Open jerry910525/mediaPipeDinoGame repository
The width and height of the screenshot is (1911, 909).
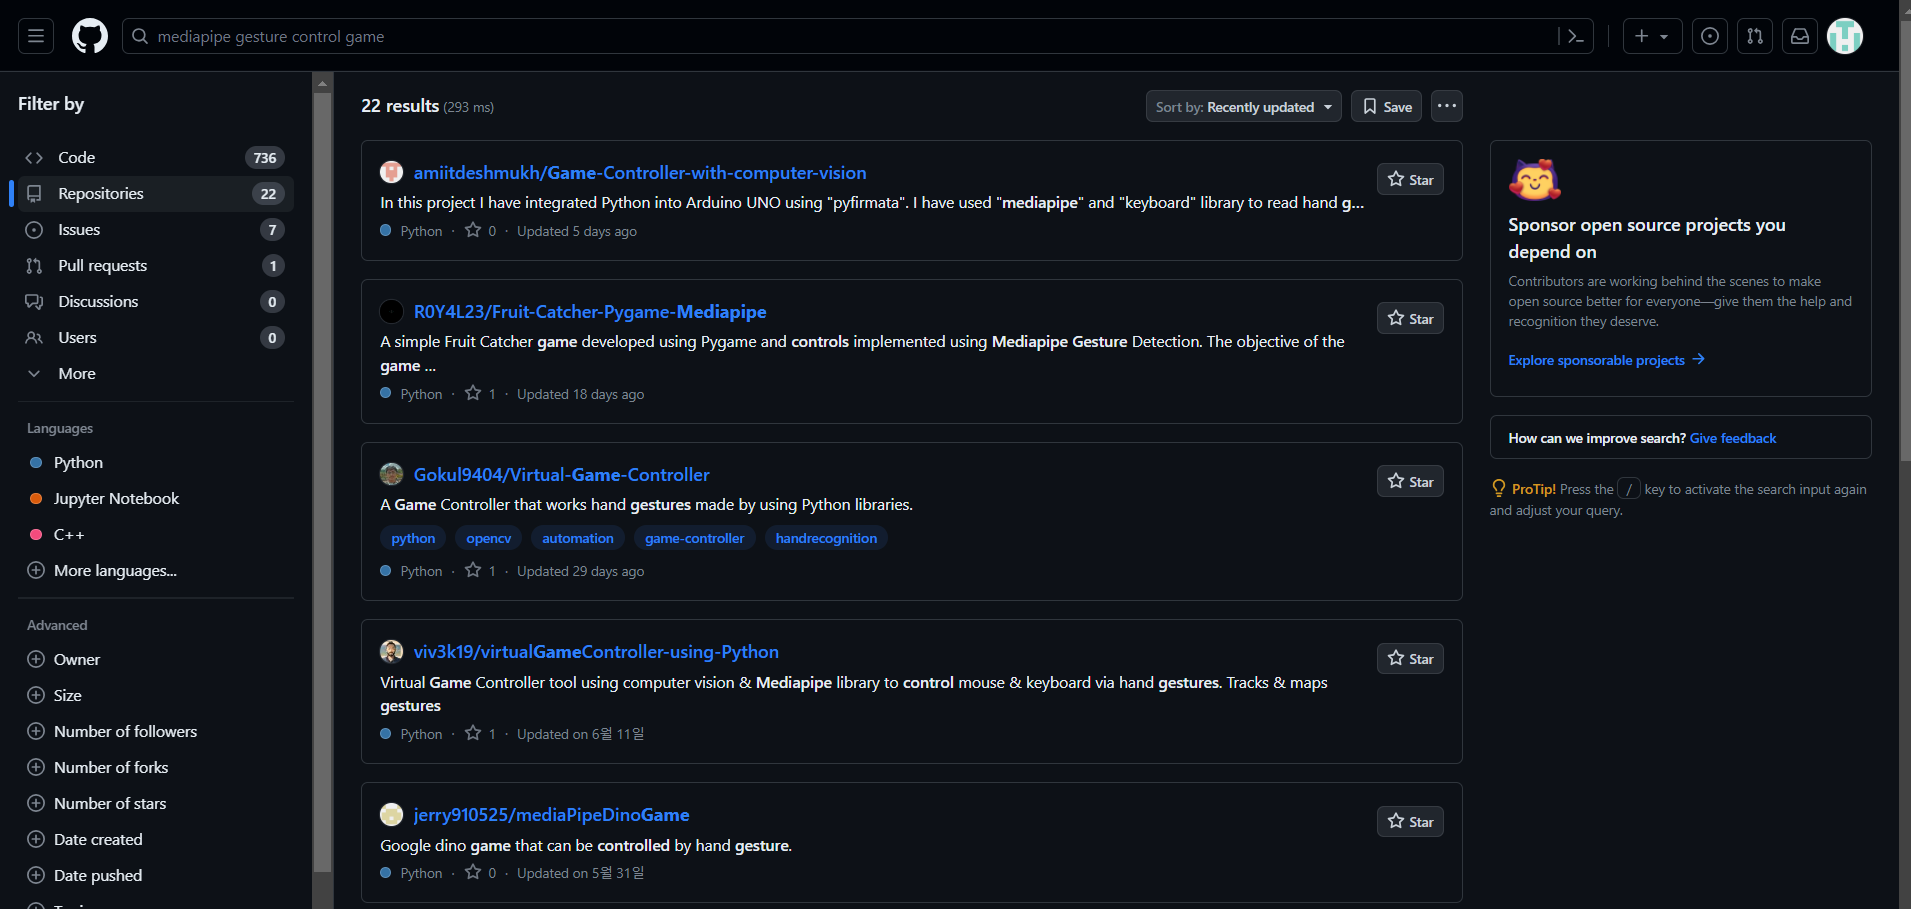click(x=552, y=815)
